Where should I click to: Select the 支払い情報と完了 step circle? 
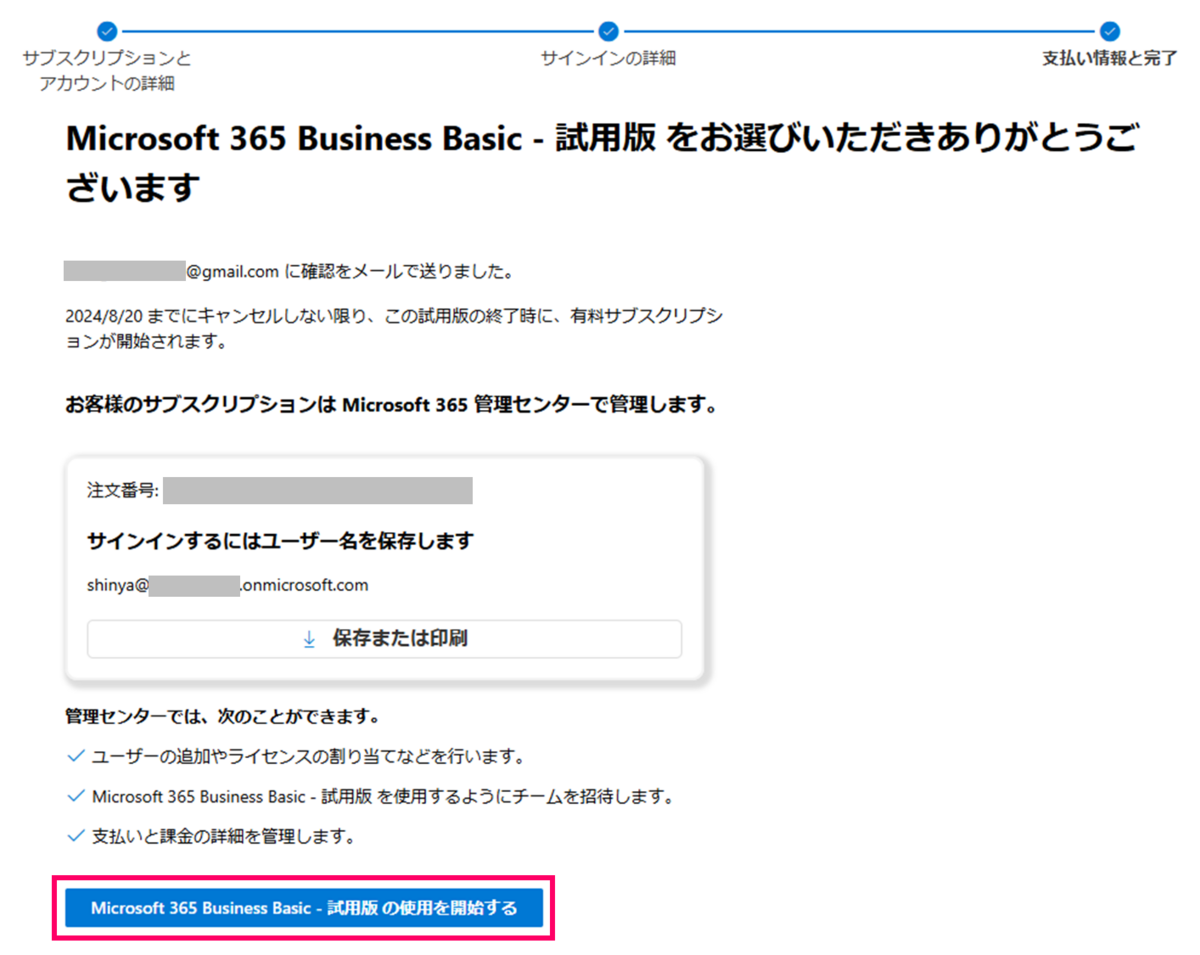(1109, 31)
